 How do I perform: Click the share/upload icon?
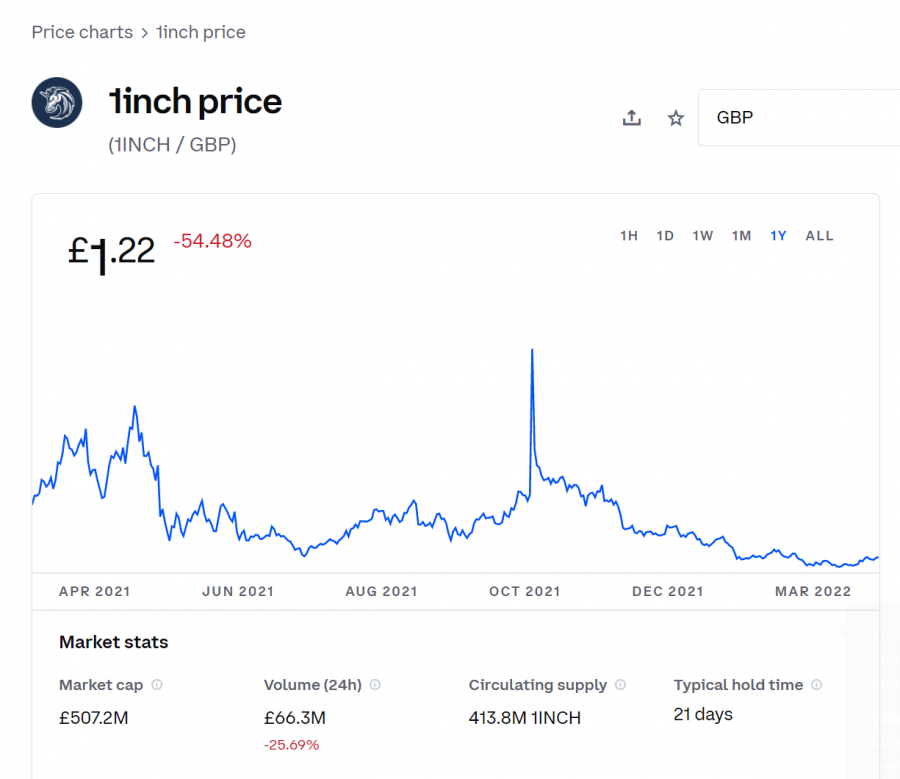[x=631, y=118]
